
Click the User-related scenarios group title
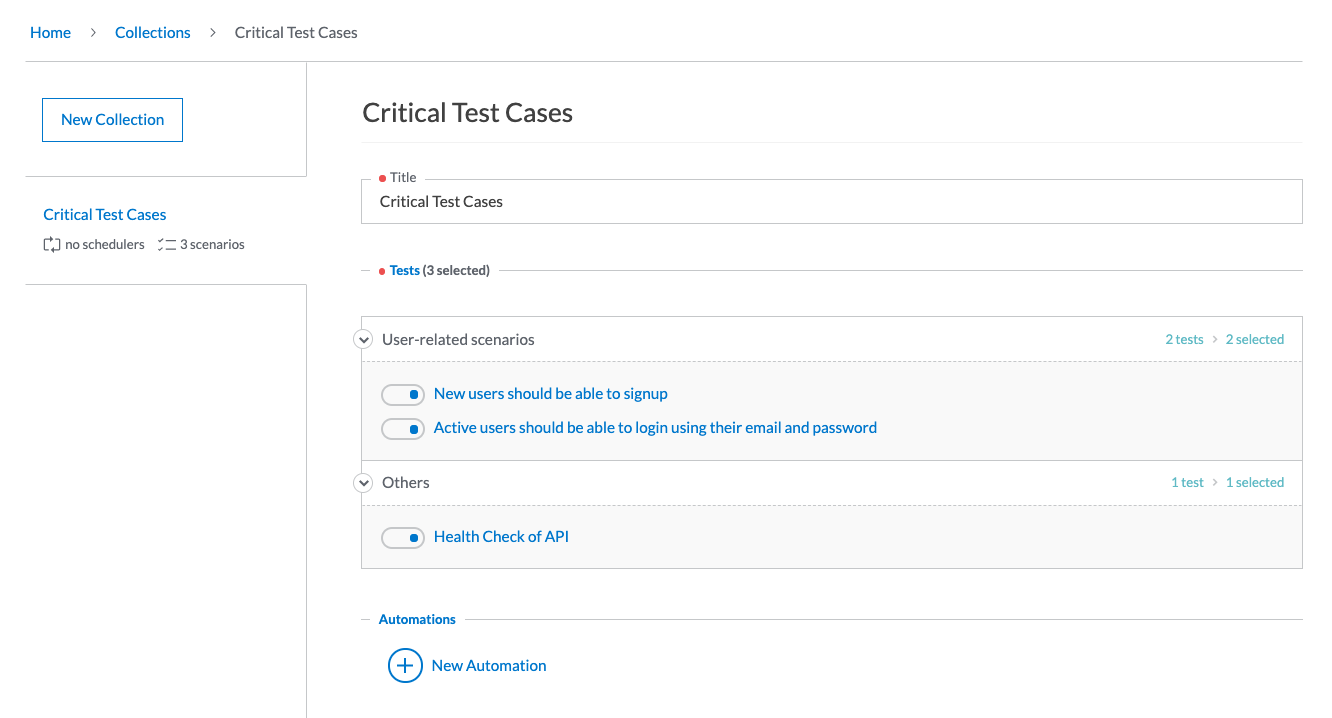click(458, 340)
